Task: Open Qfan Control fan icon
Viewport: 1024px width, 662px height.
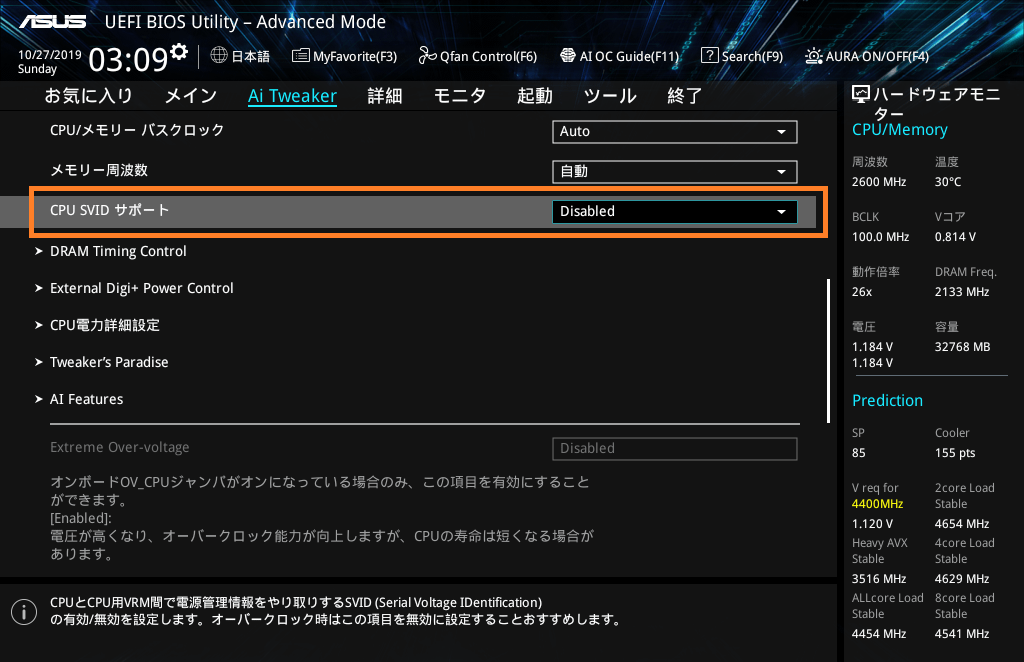Action: point(427,55)
